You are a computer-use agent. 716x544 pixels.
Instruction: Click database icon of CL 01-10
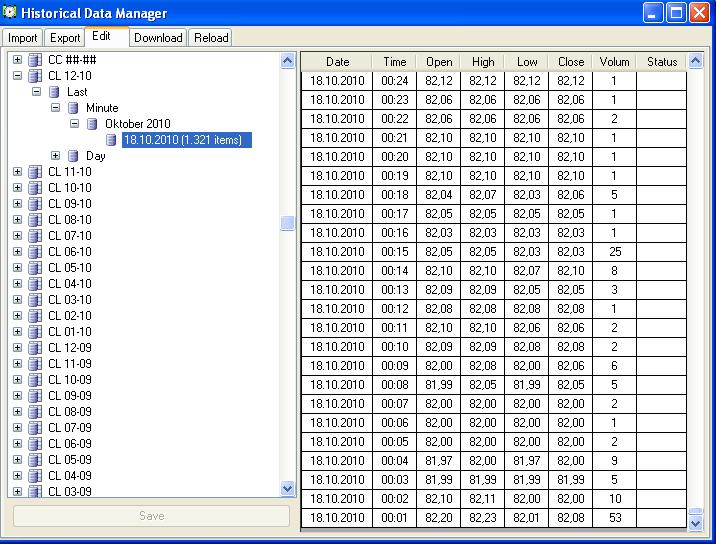click(35, 332)
